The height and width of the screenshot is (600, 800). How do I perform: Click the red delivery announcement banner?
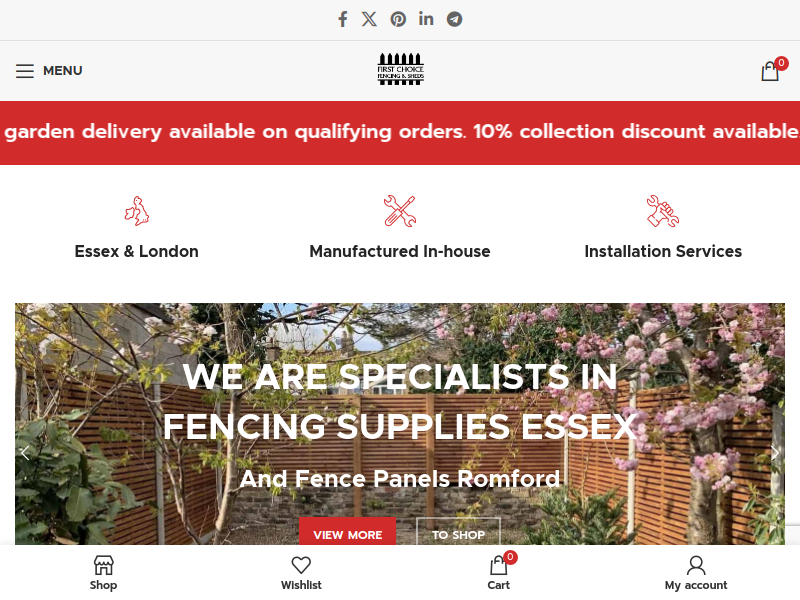400,133
